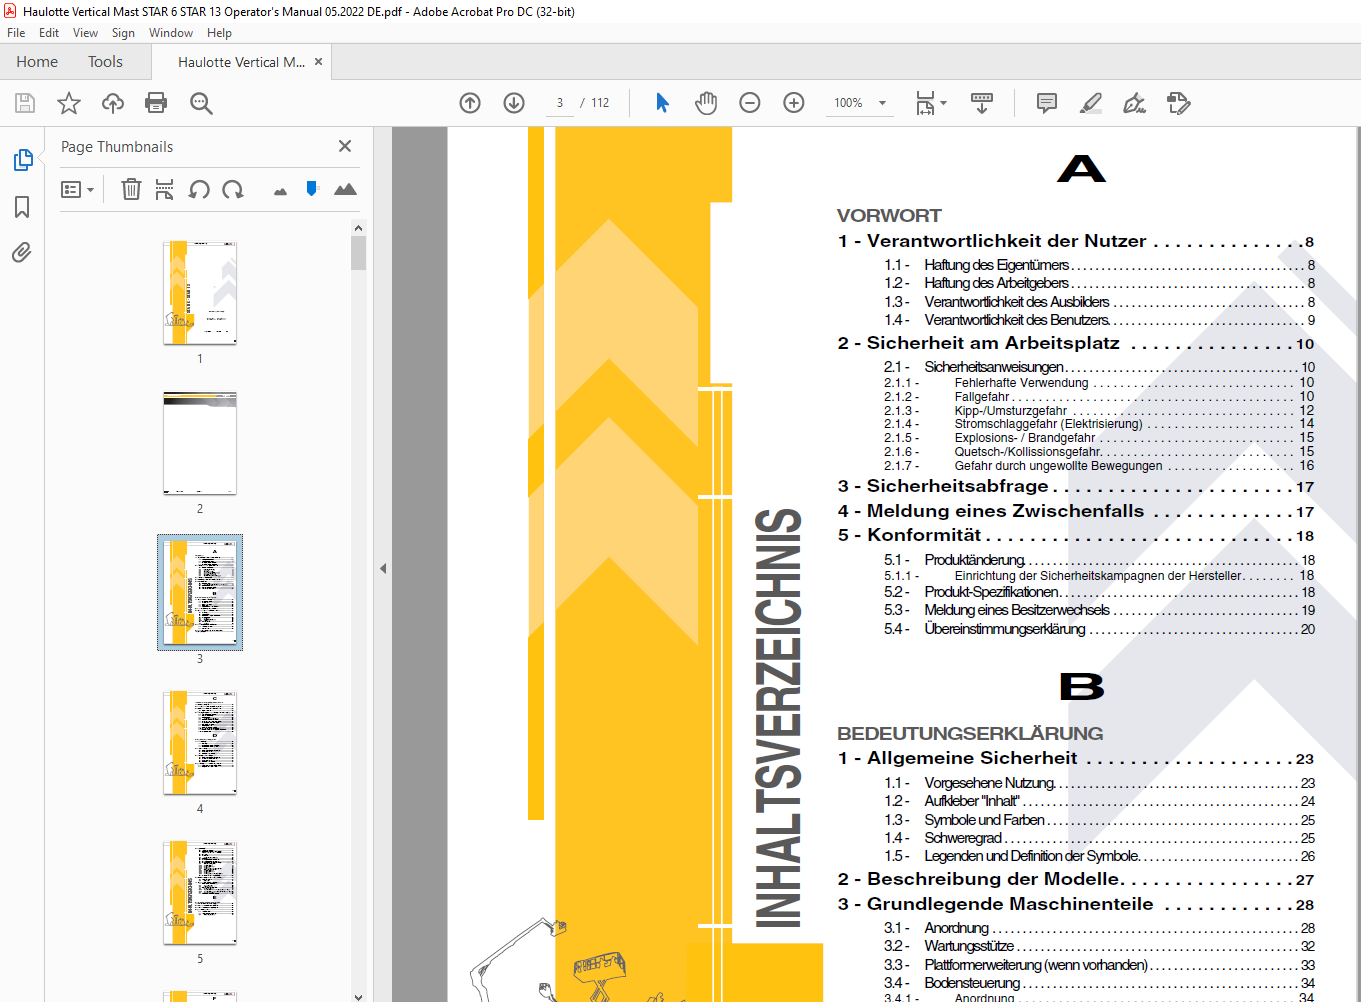Jump to '2 - Sicherheit am Arbeitsplatz' entry

pyautogui.click(x=1076, y=343)
